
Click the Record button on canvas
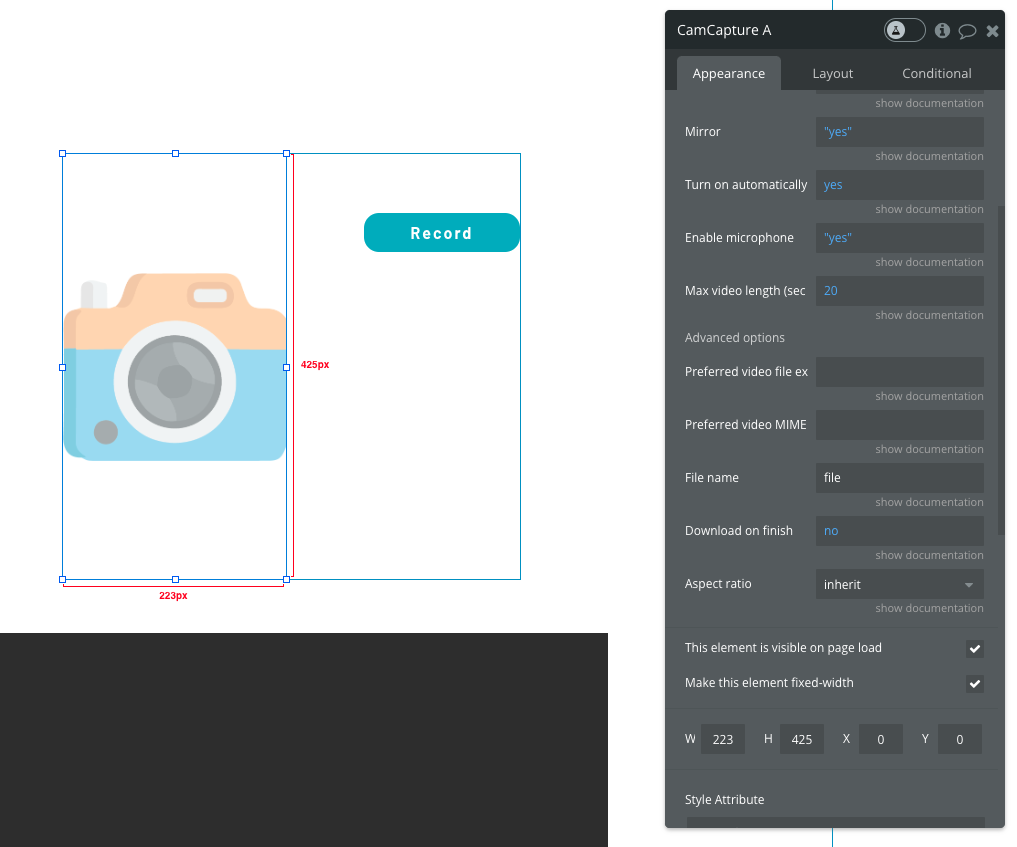tap(442, 233)
